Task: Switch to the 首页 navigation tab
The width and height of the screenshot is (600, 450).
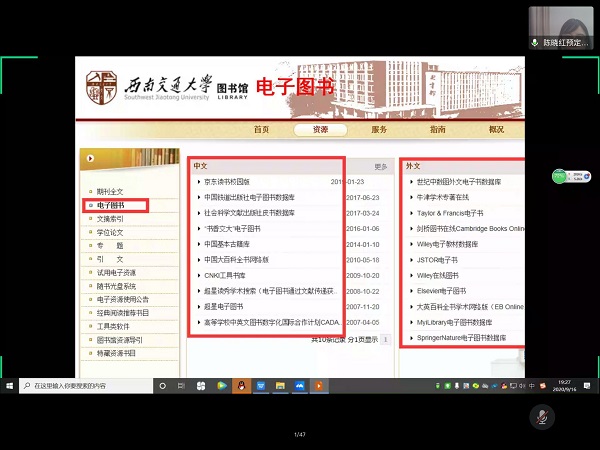Action: (x=261, y=130)
